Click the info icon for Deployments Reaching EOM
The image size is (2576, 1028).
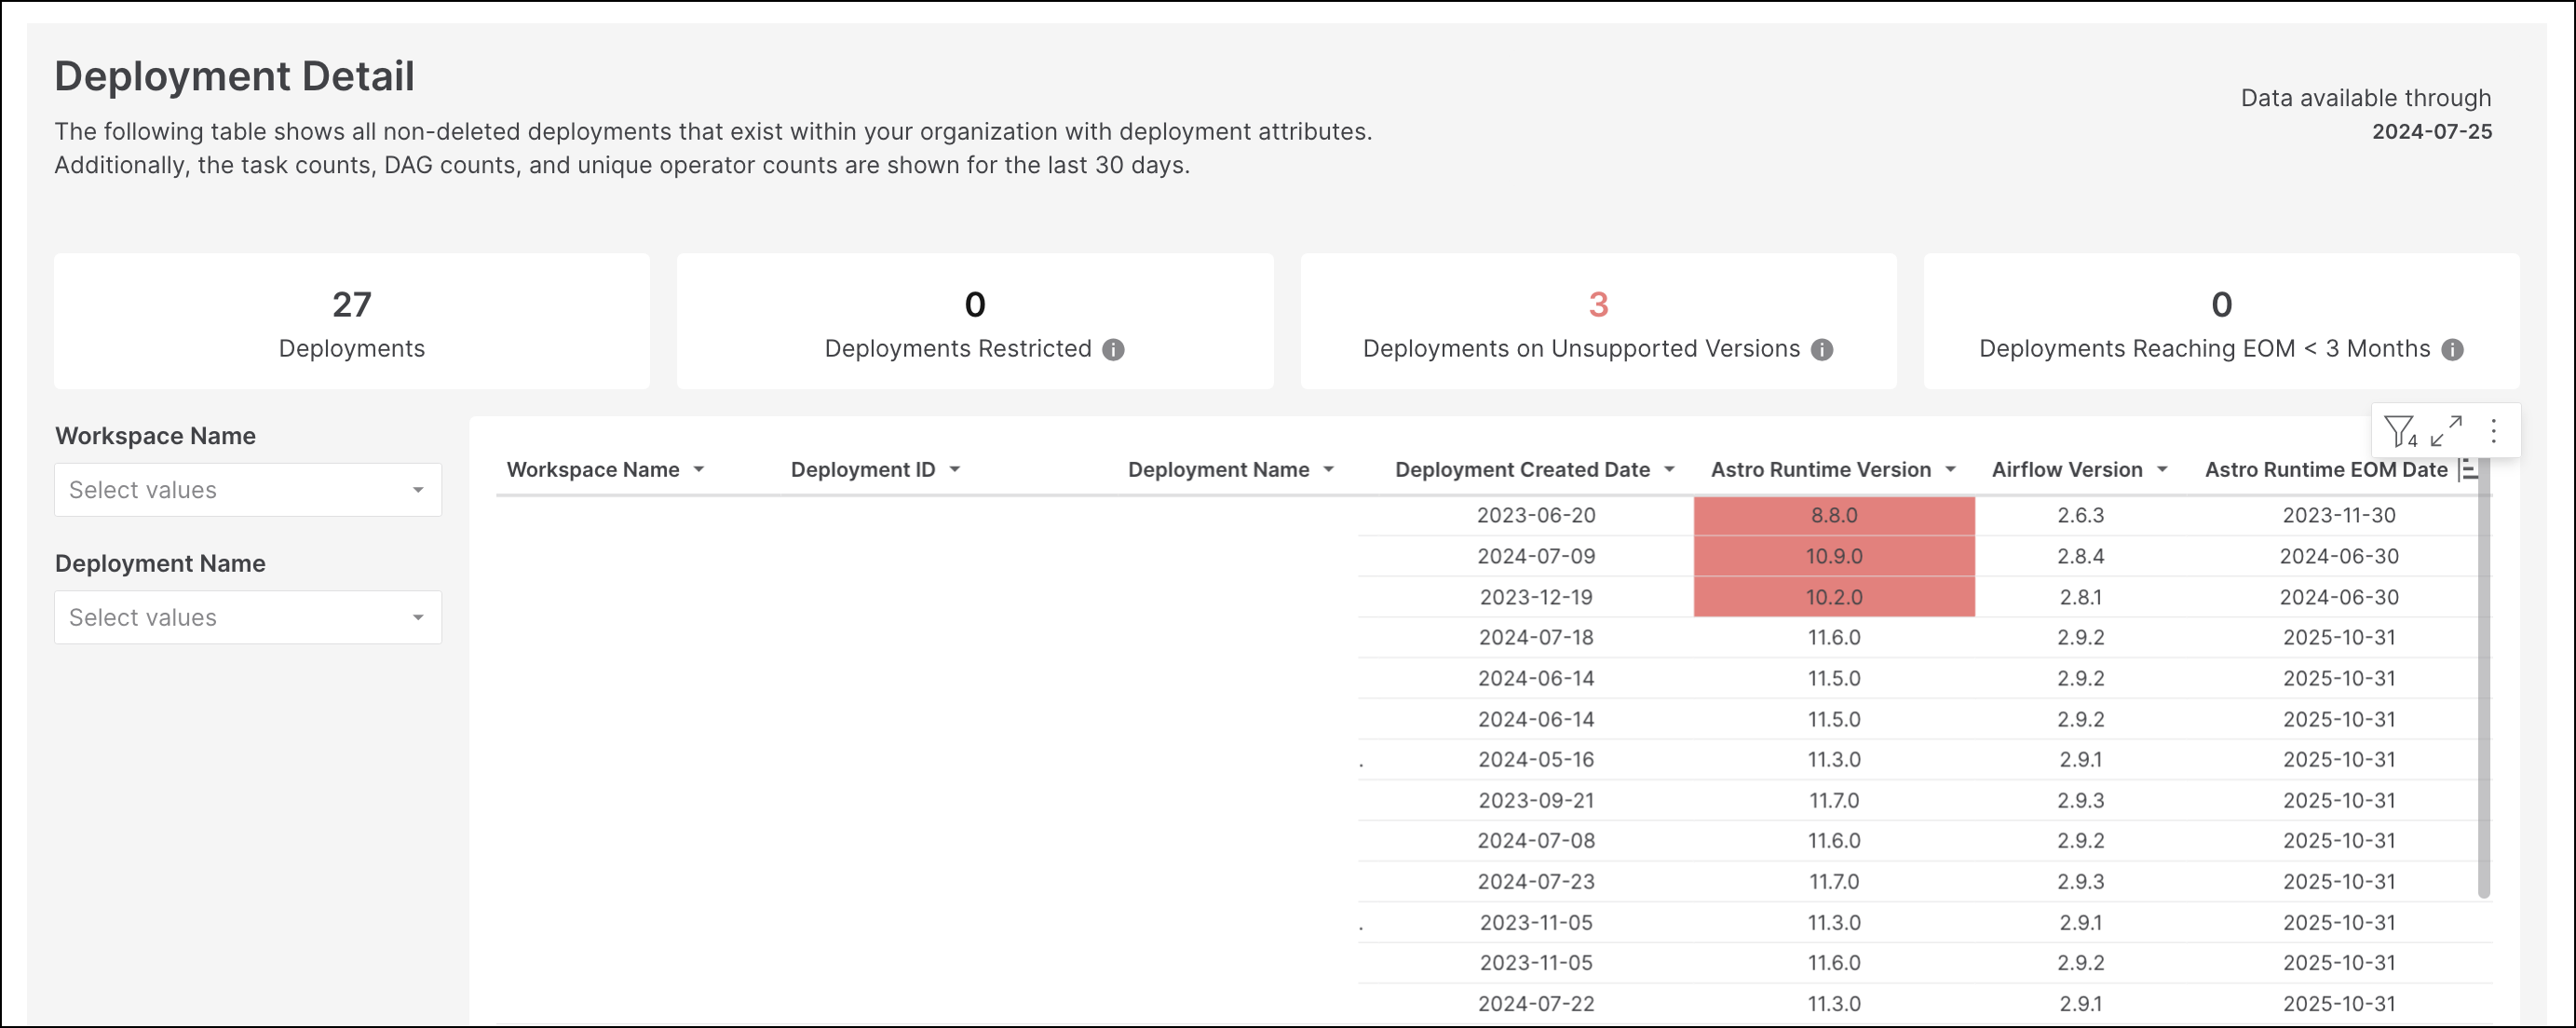(2451, 350)
